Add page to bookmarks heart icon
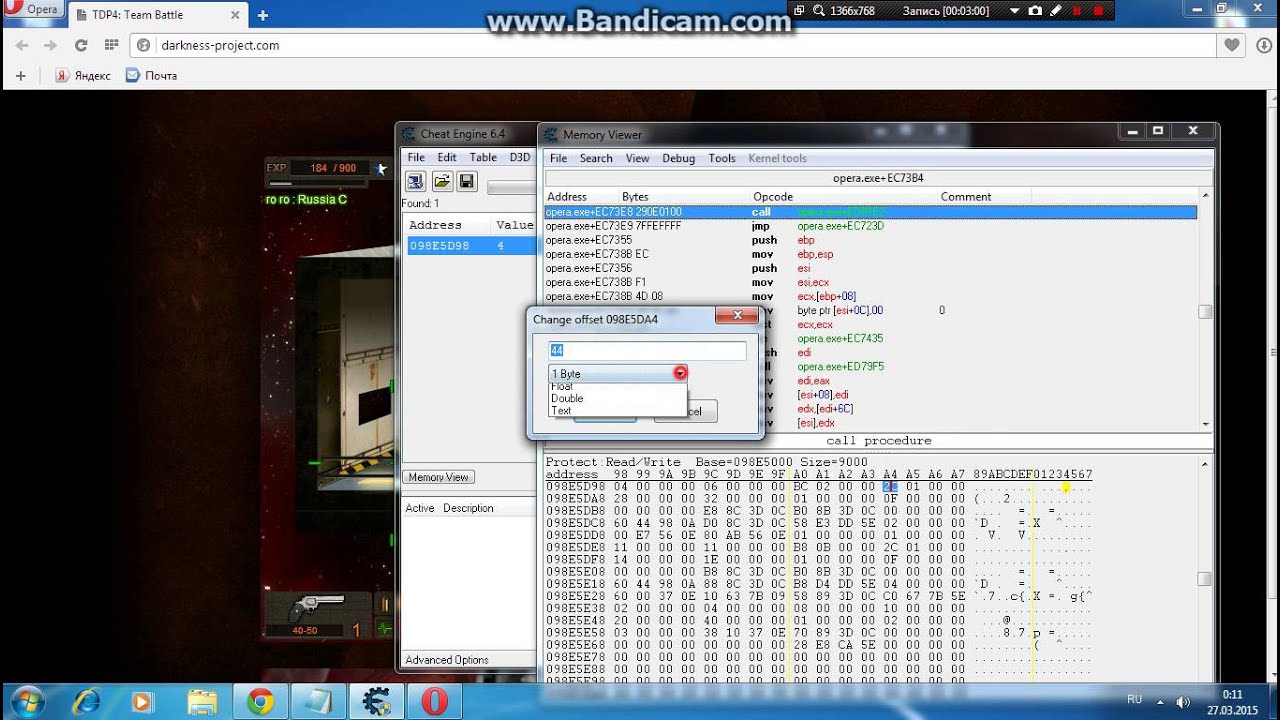 click(1232, 45)
